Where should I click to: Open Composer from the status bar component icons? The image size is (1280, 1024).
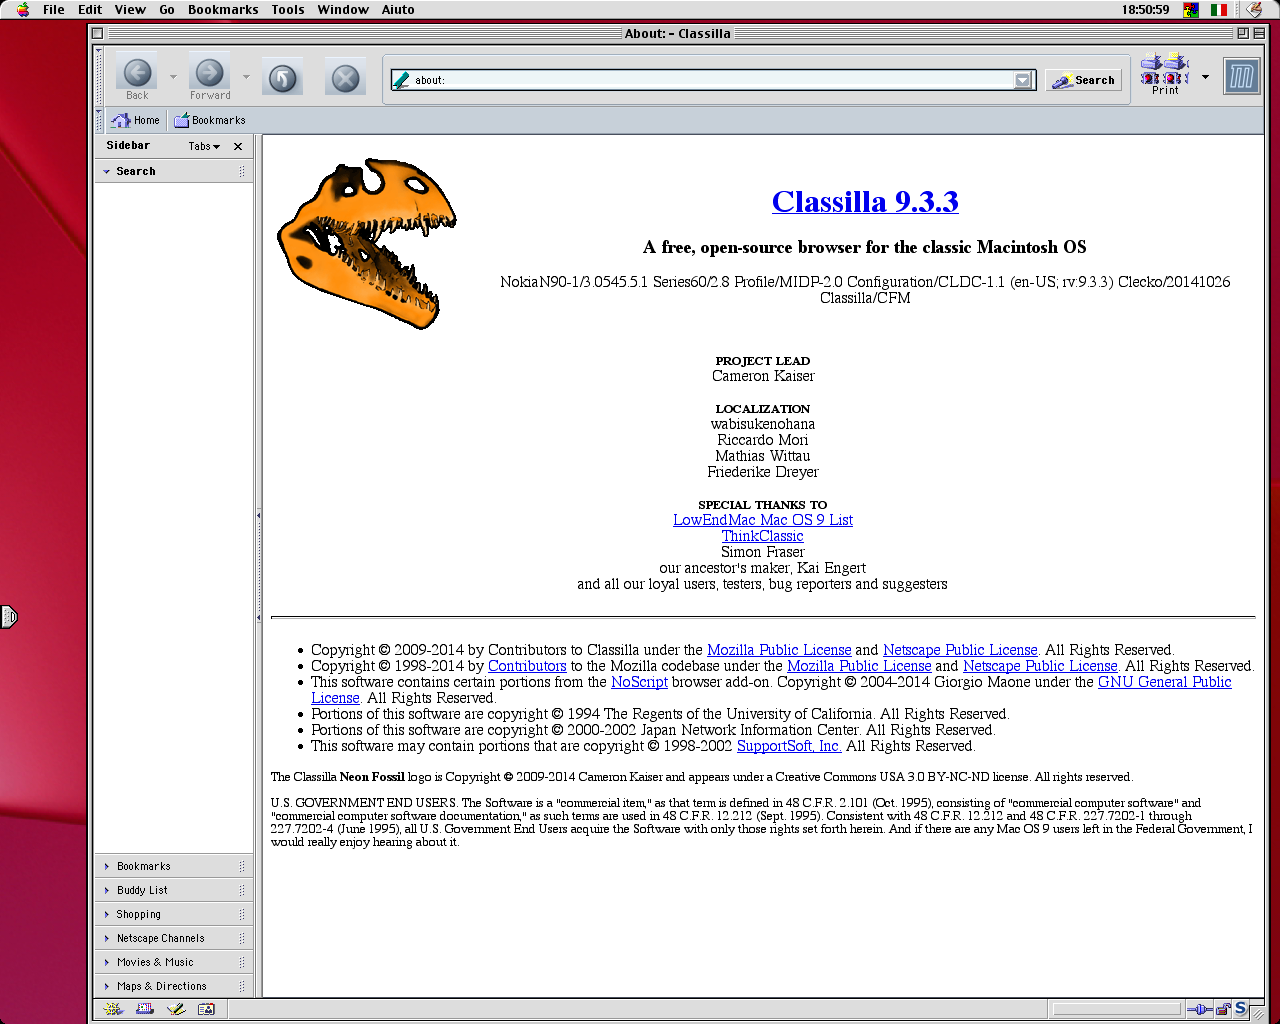(x=175, y=1009)
